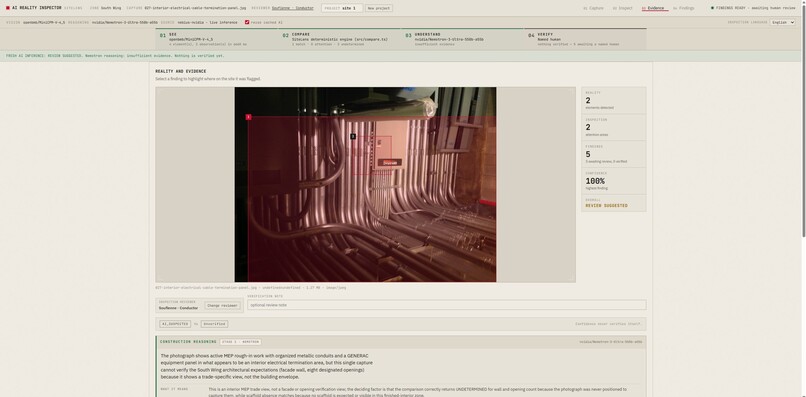Focus the project name field showing site 1
Image resolution: width=806 pixels, height=397 pixels.
tap(342, 8)
